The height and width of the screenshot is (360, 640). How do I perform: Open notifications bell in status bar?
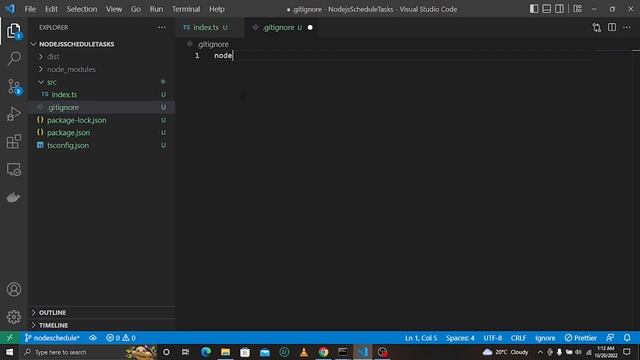tap(627, 338)
